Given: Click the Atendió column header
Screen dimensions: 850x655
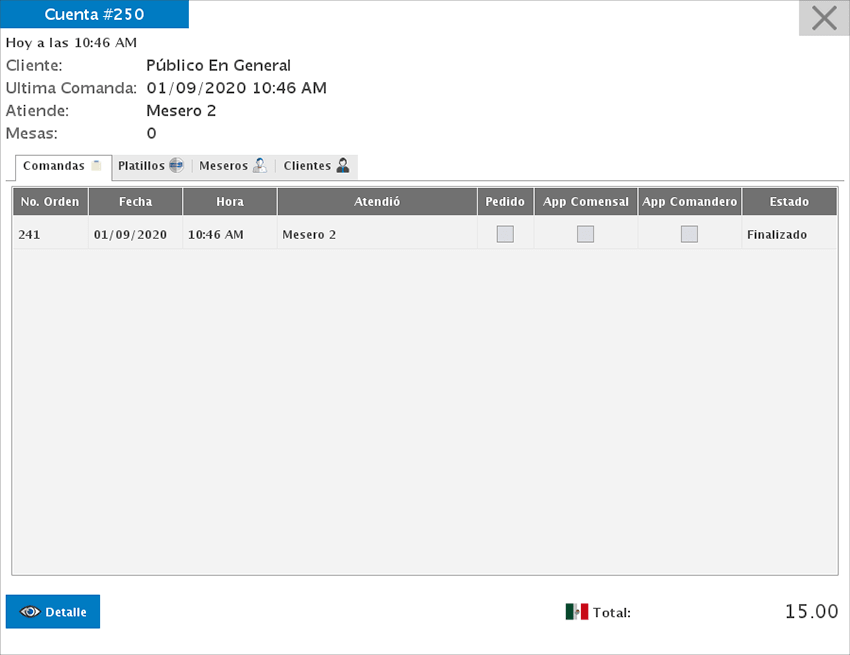Looking at the screenshot, I should point(377,202).
